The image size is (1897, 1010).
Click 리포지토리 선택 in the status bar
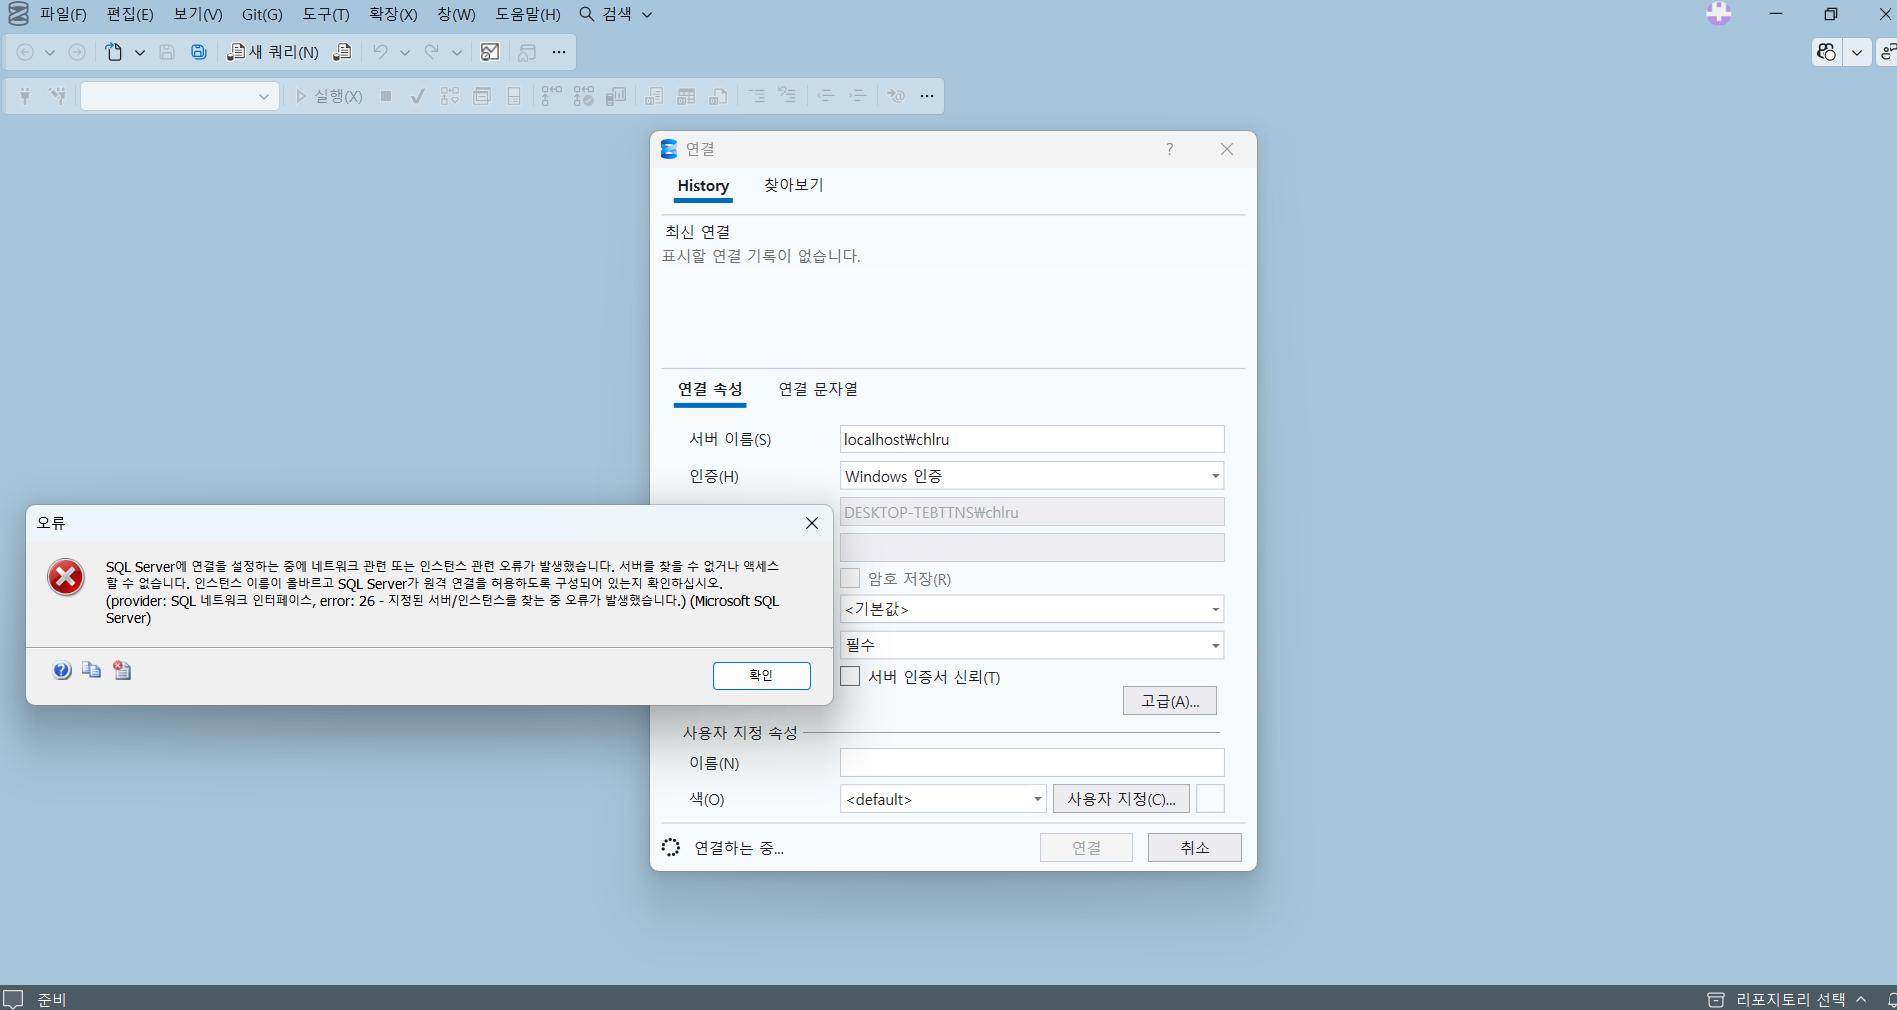coord(1789,999)
